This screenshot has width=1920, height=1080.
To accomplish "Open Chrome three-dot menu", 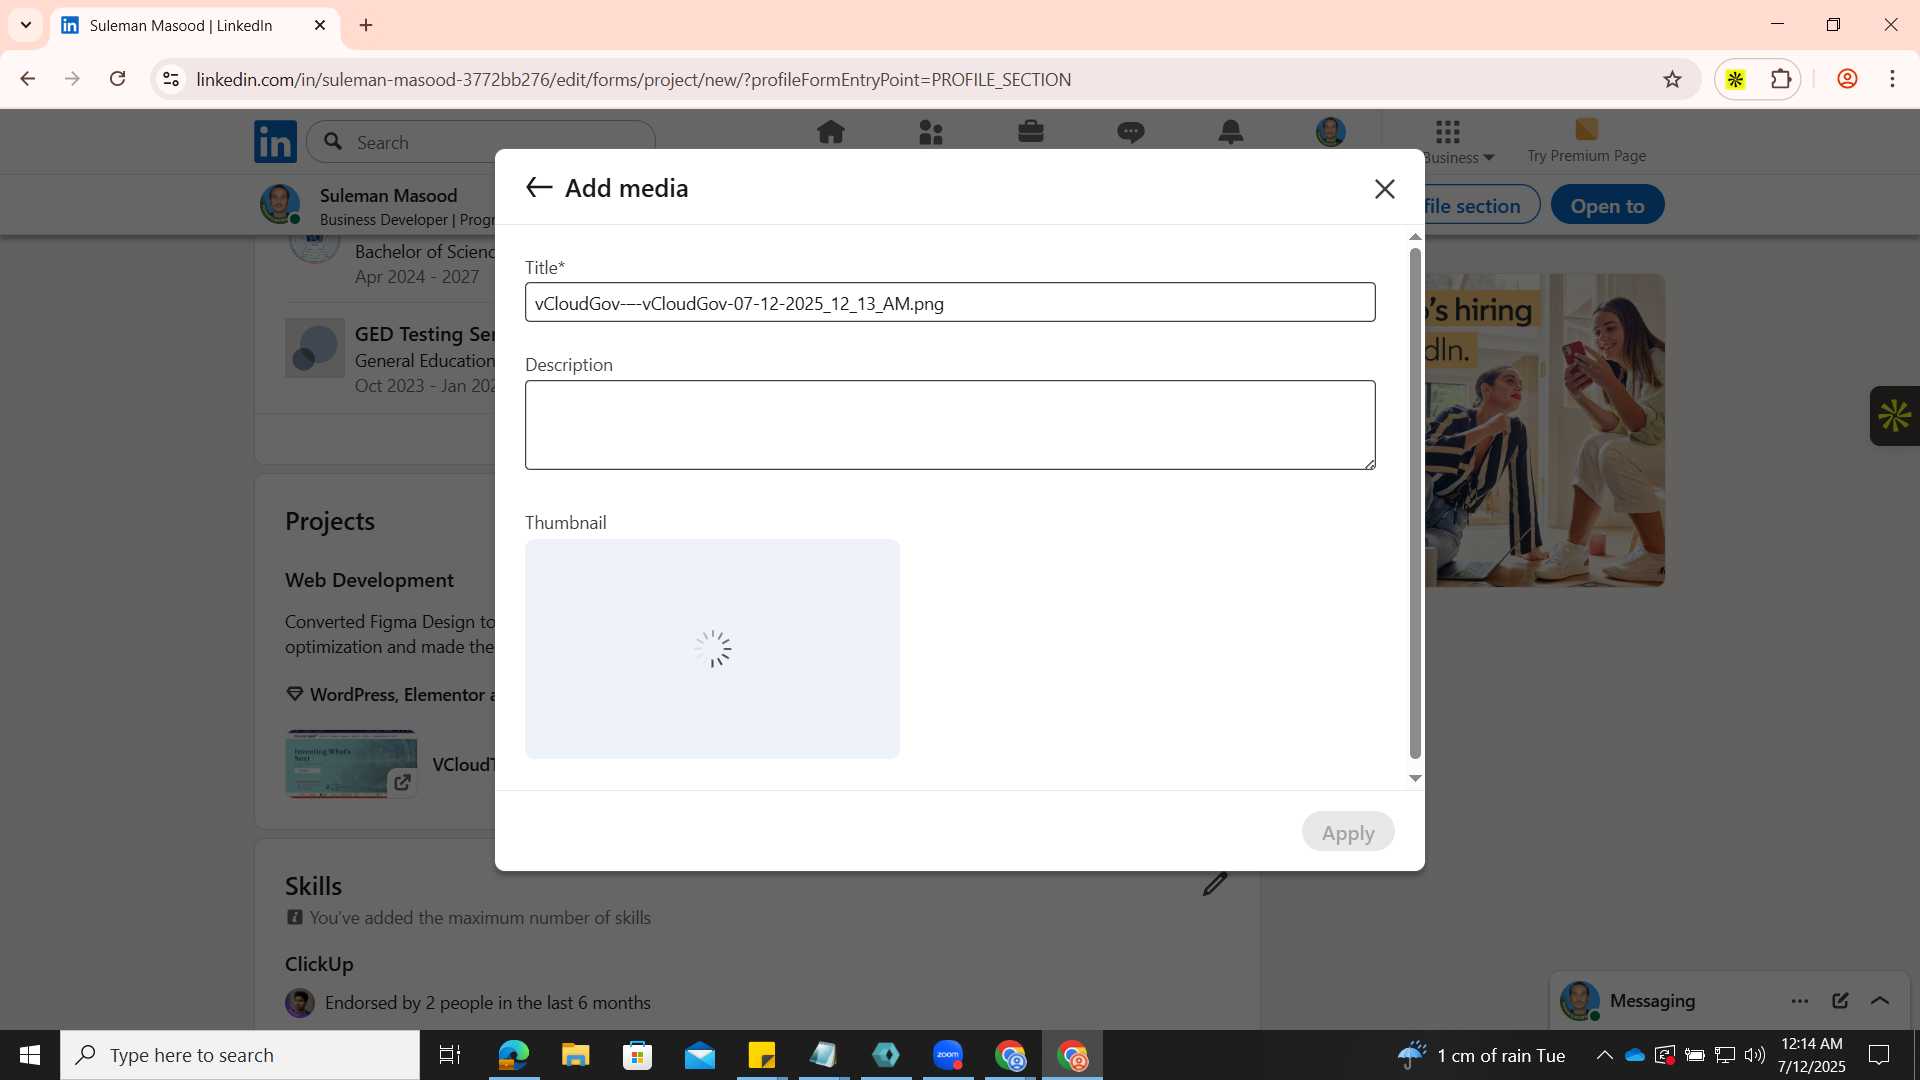I will (1892, 79).
